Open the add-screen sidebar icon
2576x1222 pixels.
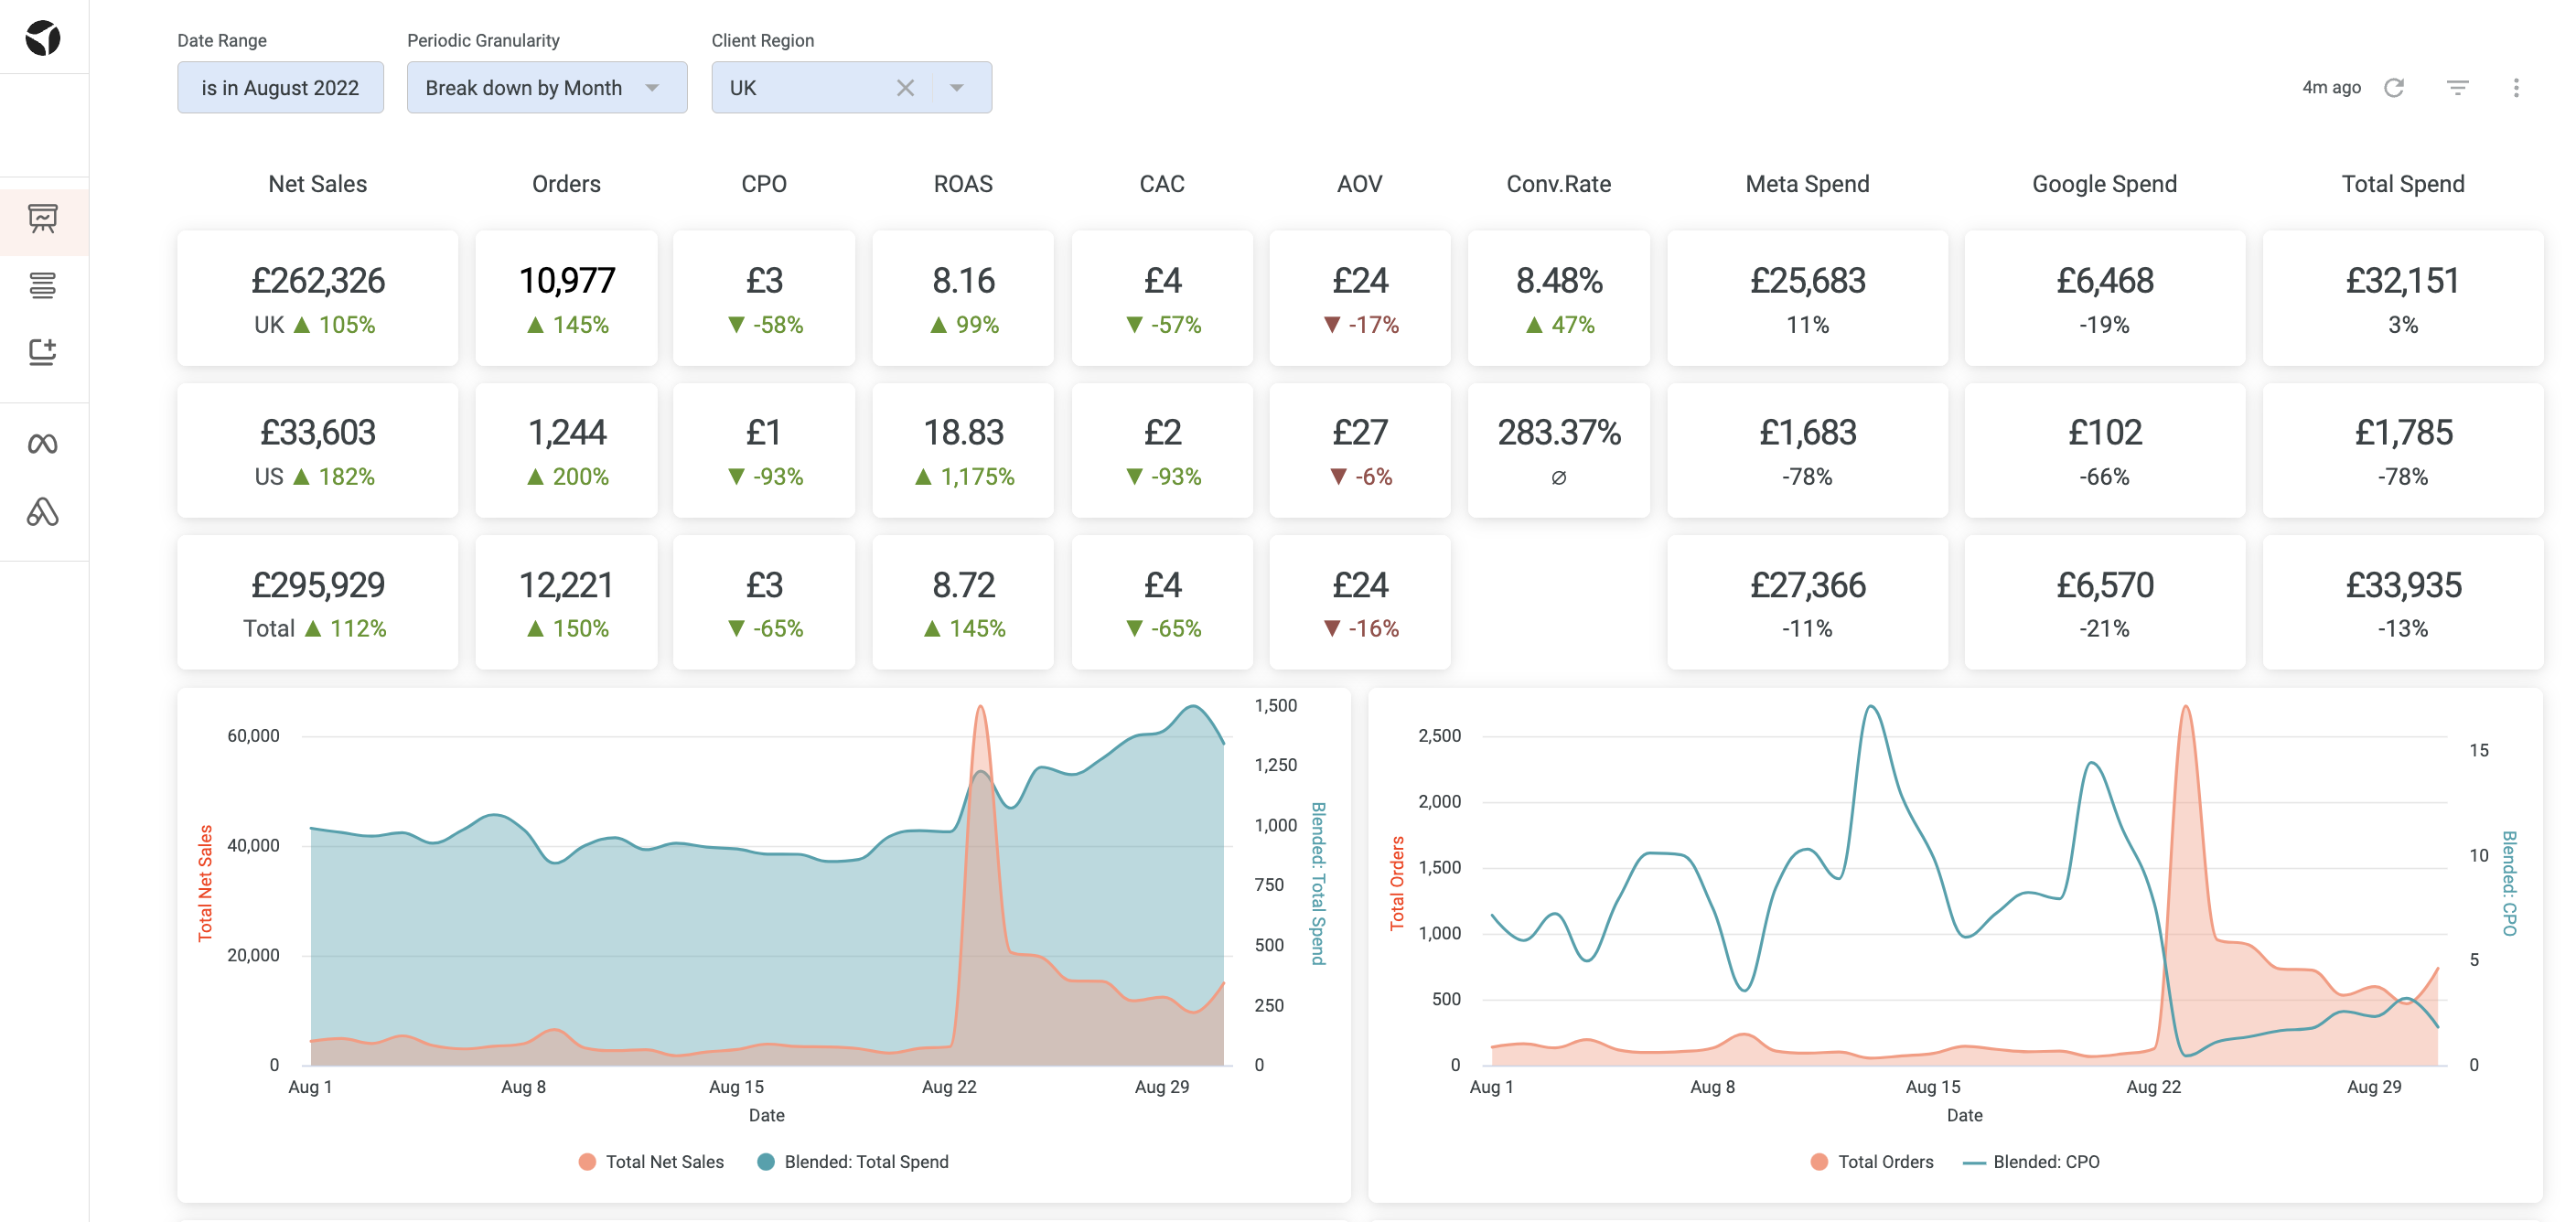coord(43,352)
